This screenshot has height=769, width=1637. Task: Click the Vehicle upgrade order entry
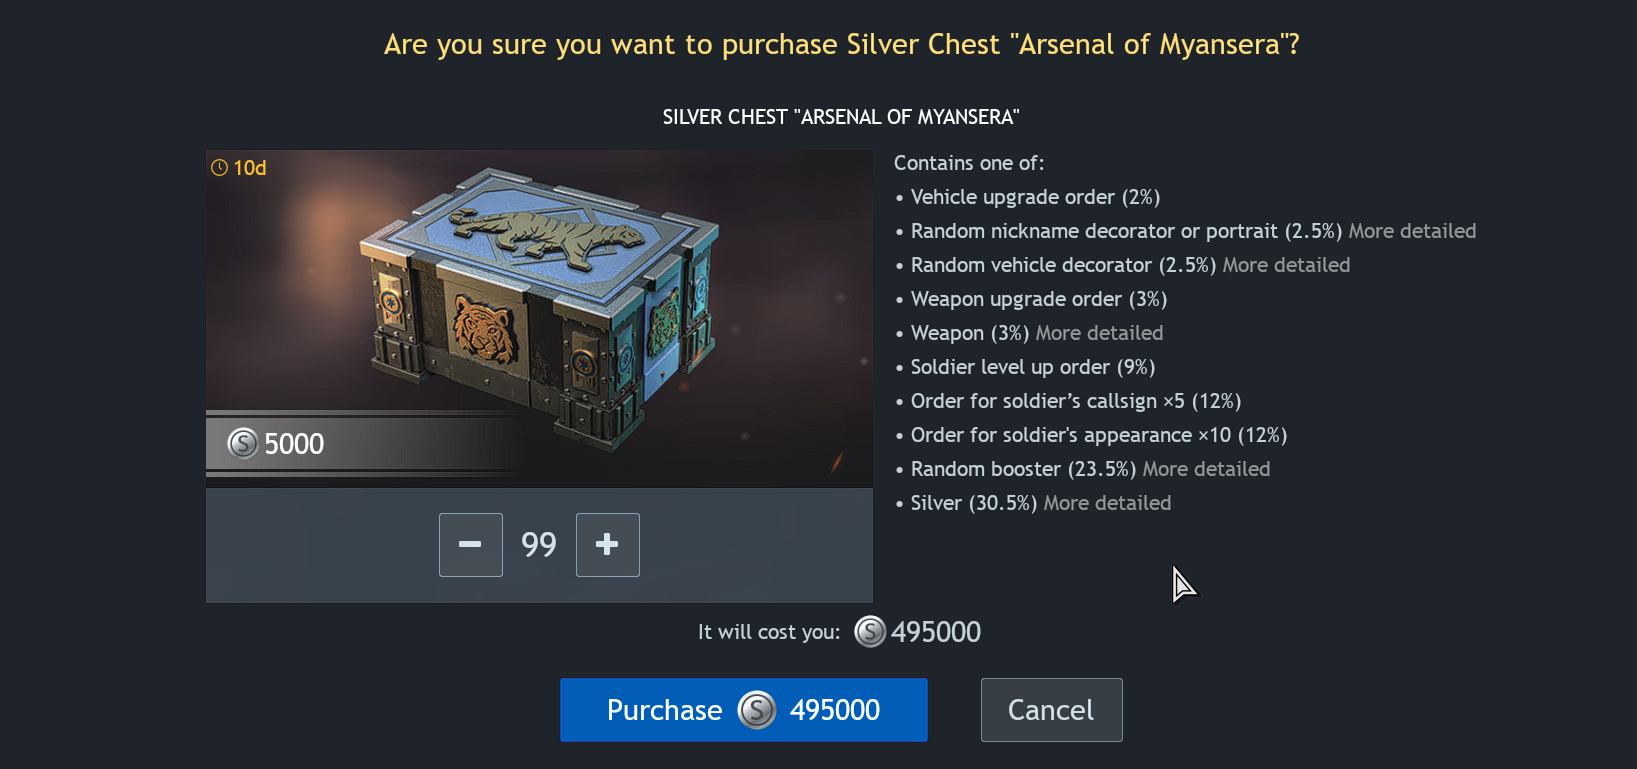[1035, 197]
